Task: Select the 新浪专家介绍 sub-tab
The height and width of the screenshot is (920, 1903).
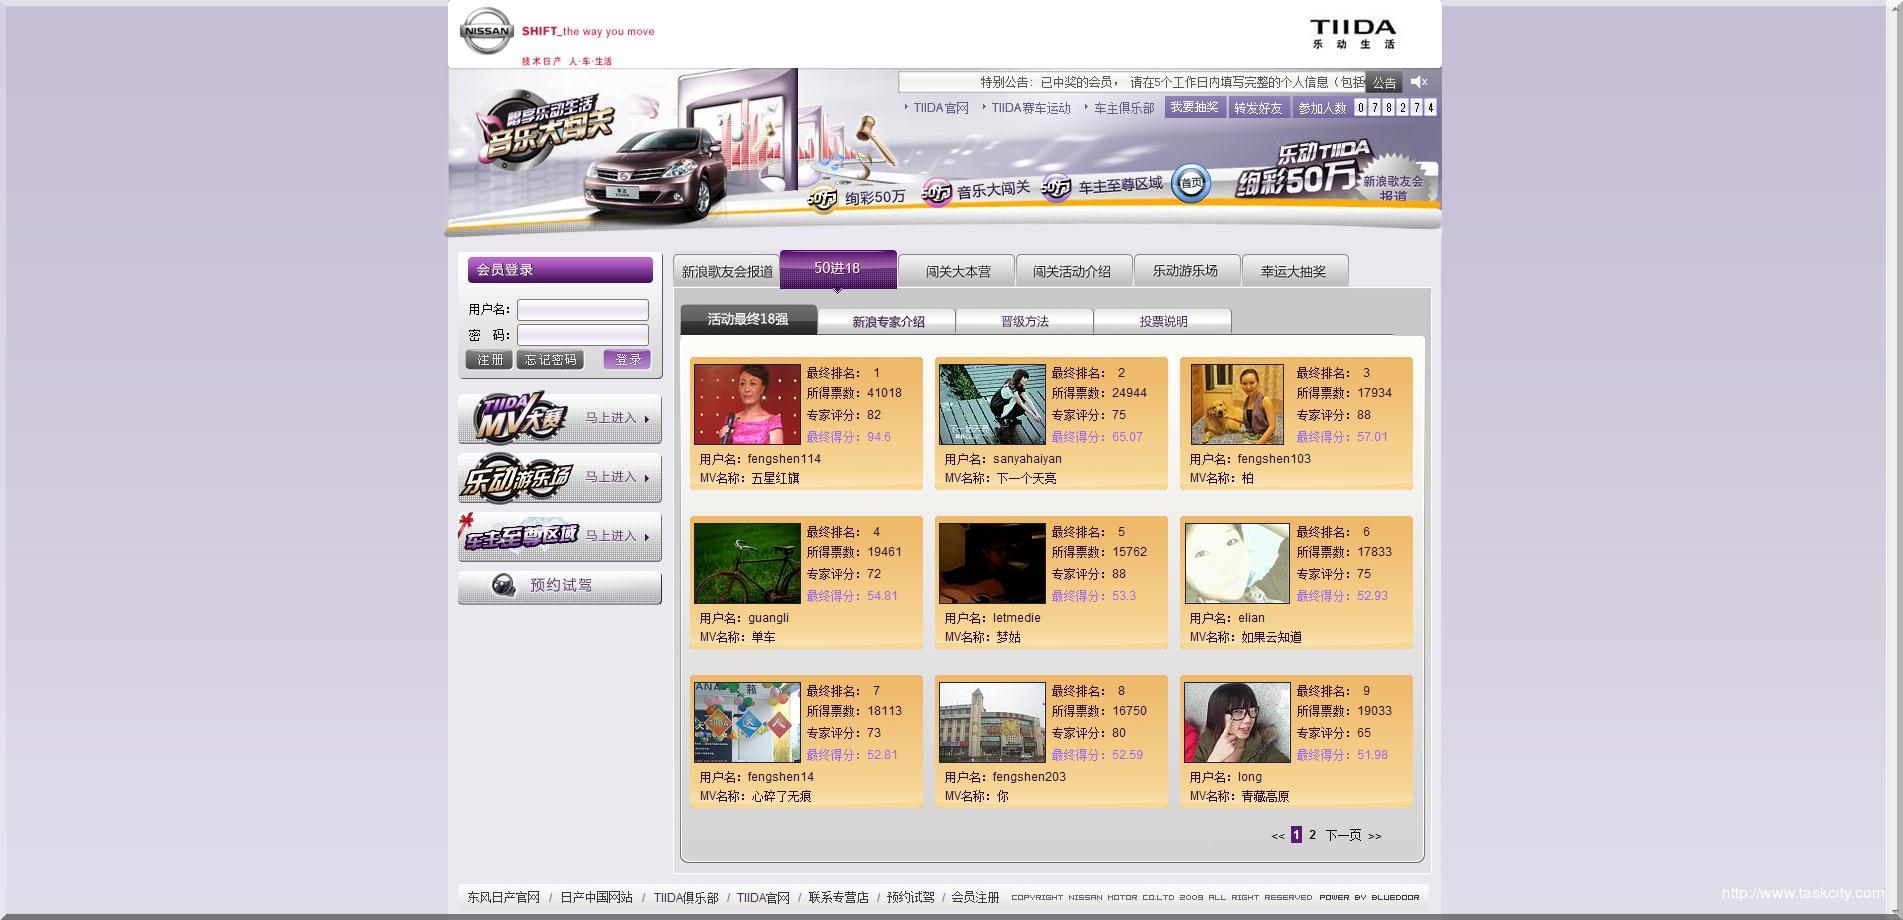Action: point(888,322)
